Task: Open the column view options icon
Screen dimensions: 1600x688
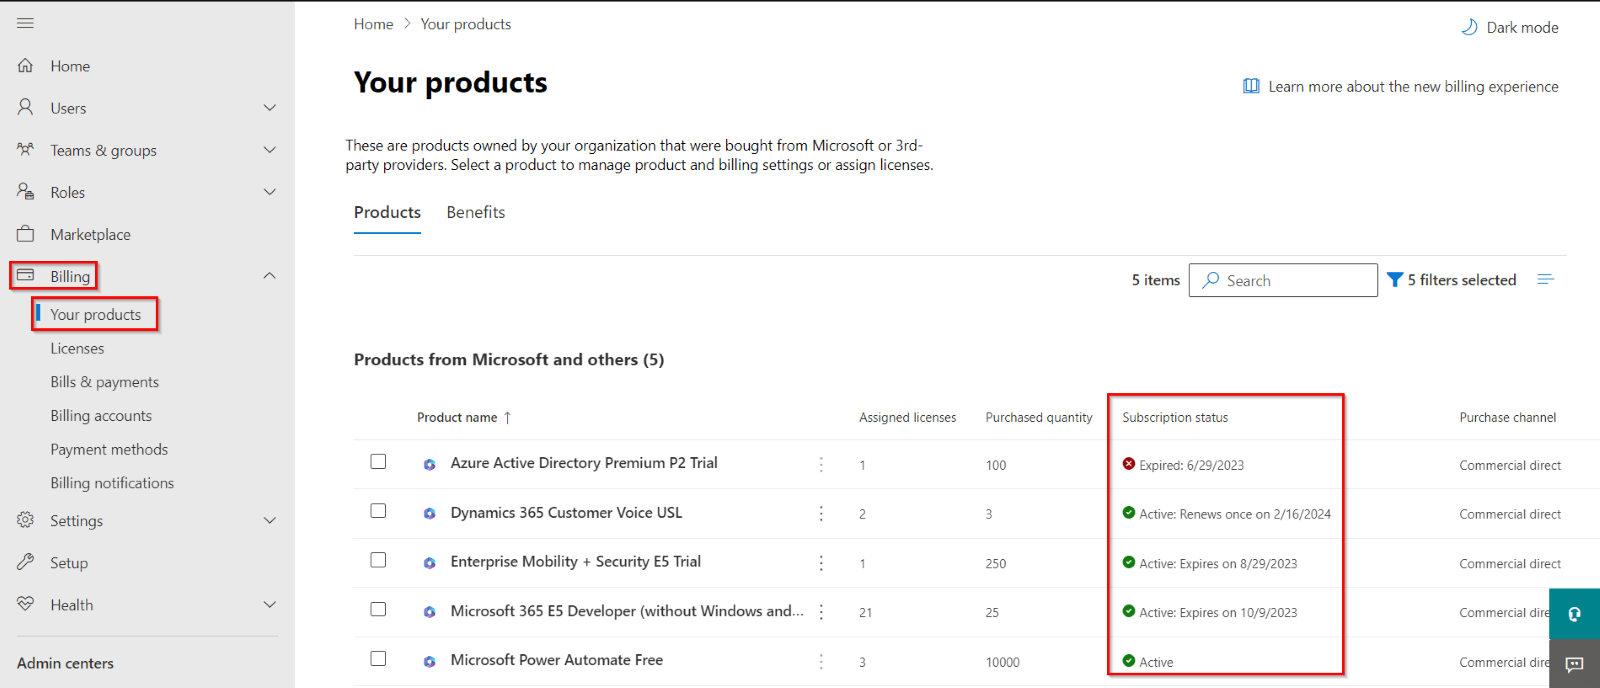Action: (x=1545, y=280)
